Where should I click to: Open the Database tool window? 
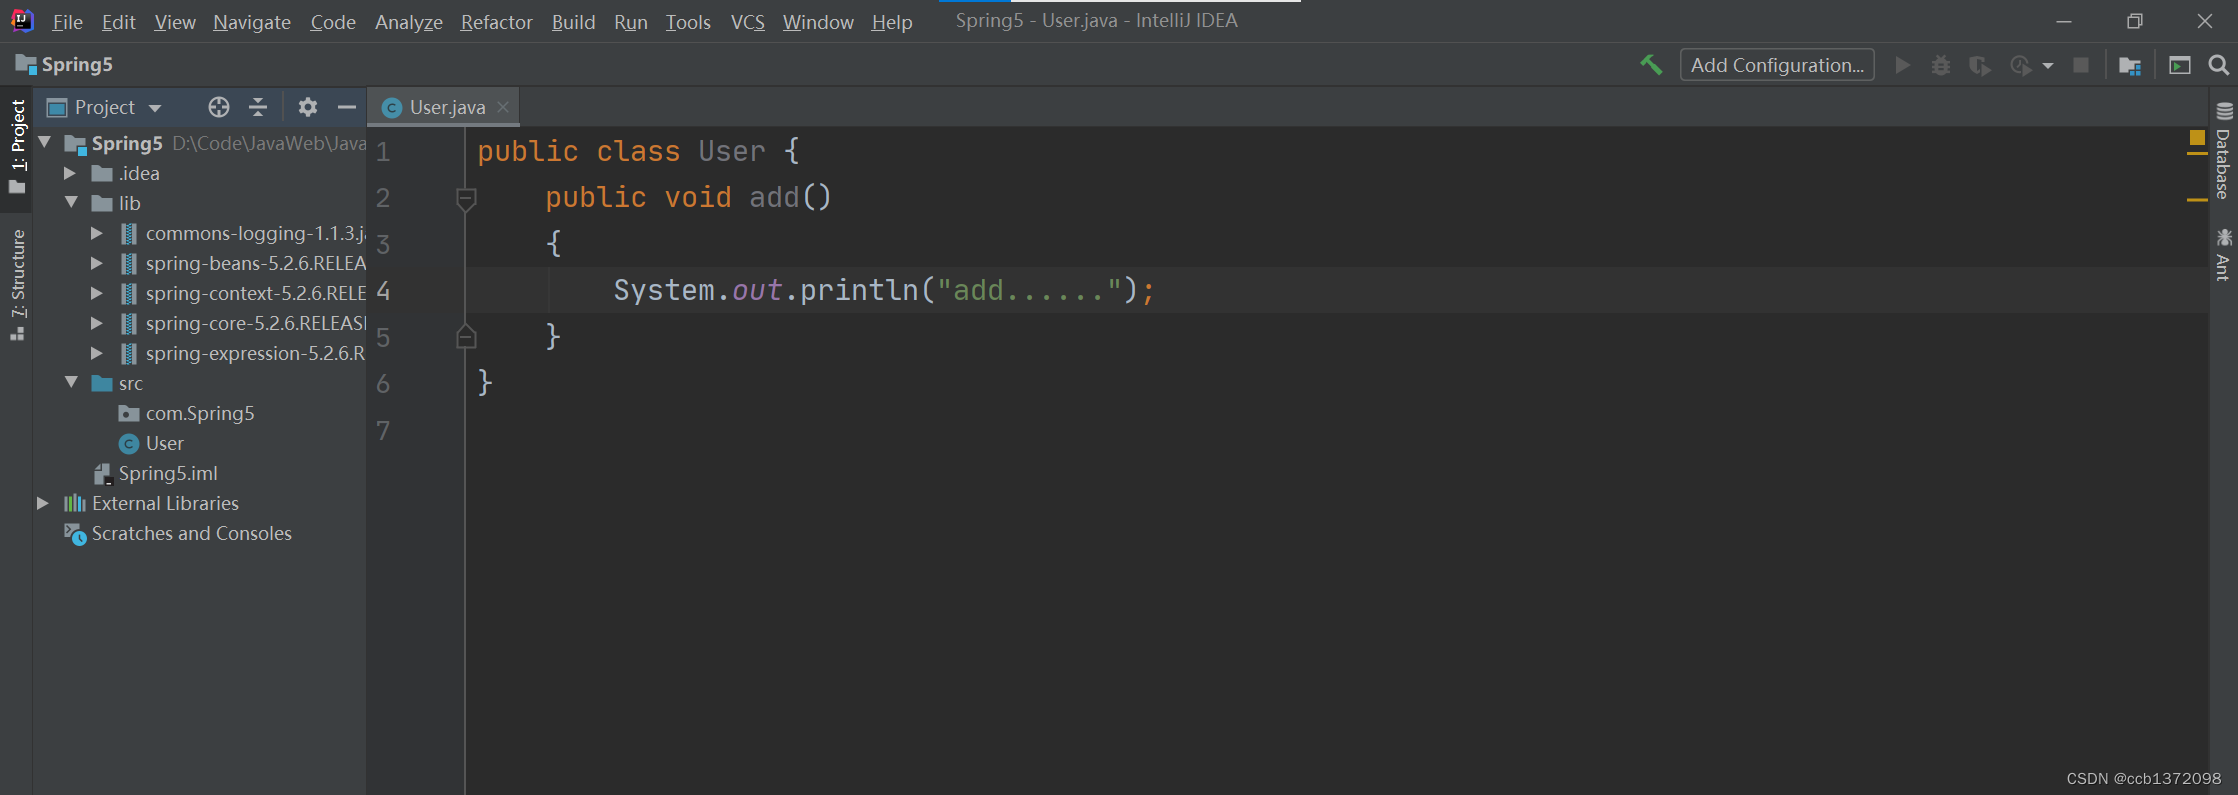point(2223,150)
